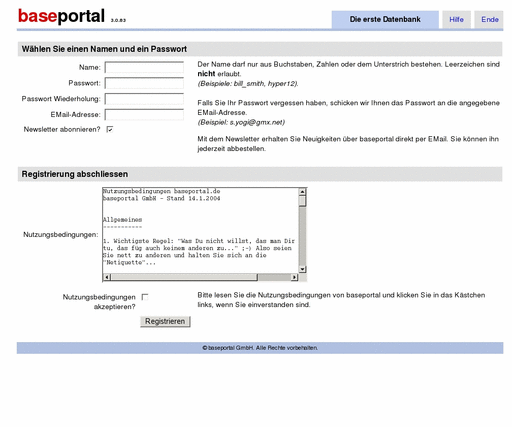Click the baseportal logo
The image size is (512, 427).
pos(61,16)
